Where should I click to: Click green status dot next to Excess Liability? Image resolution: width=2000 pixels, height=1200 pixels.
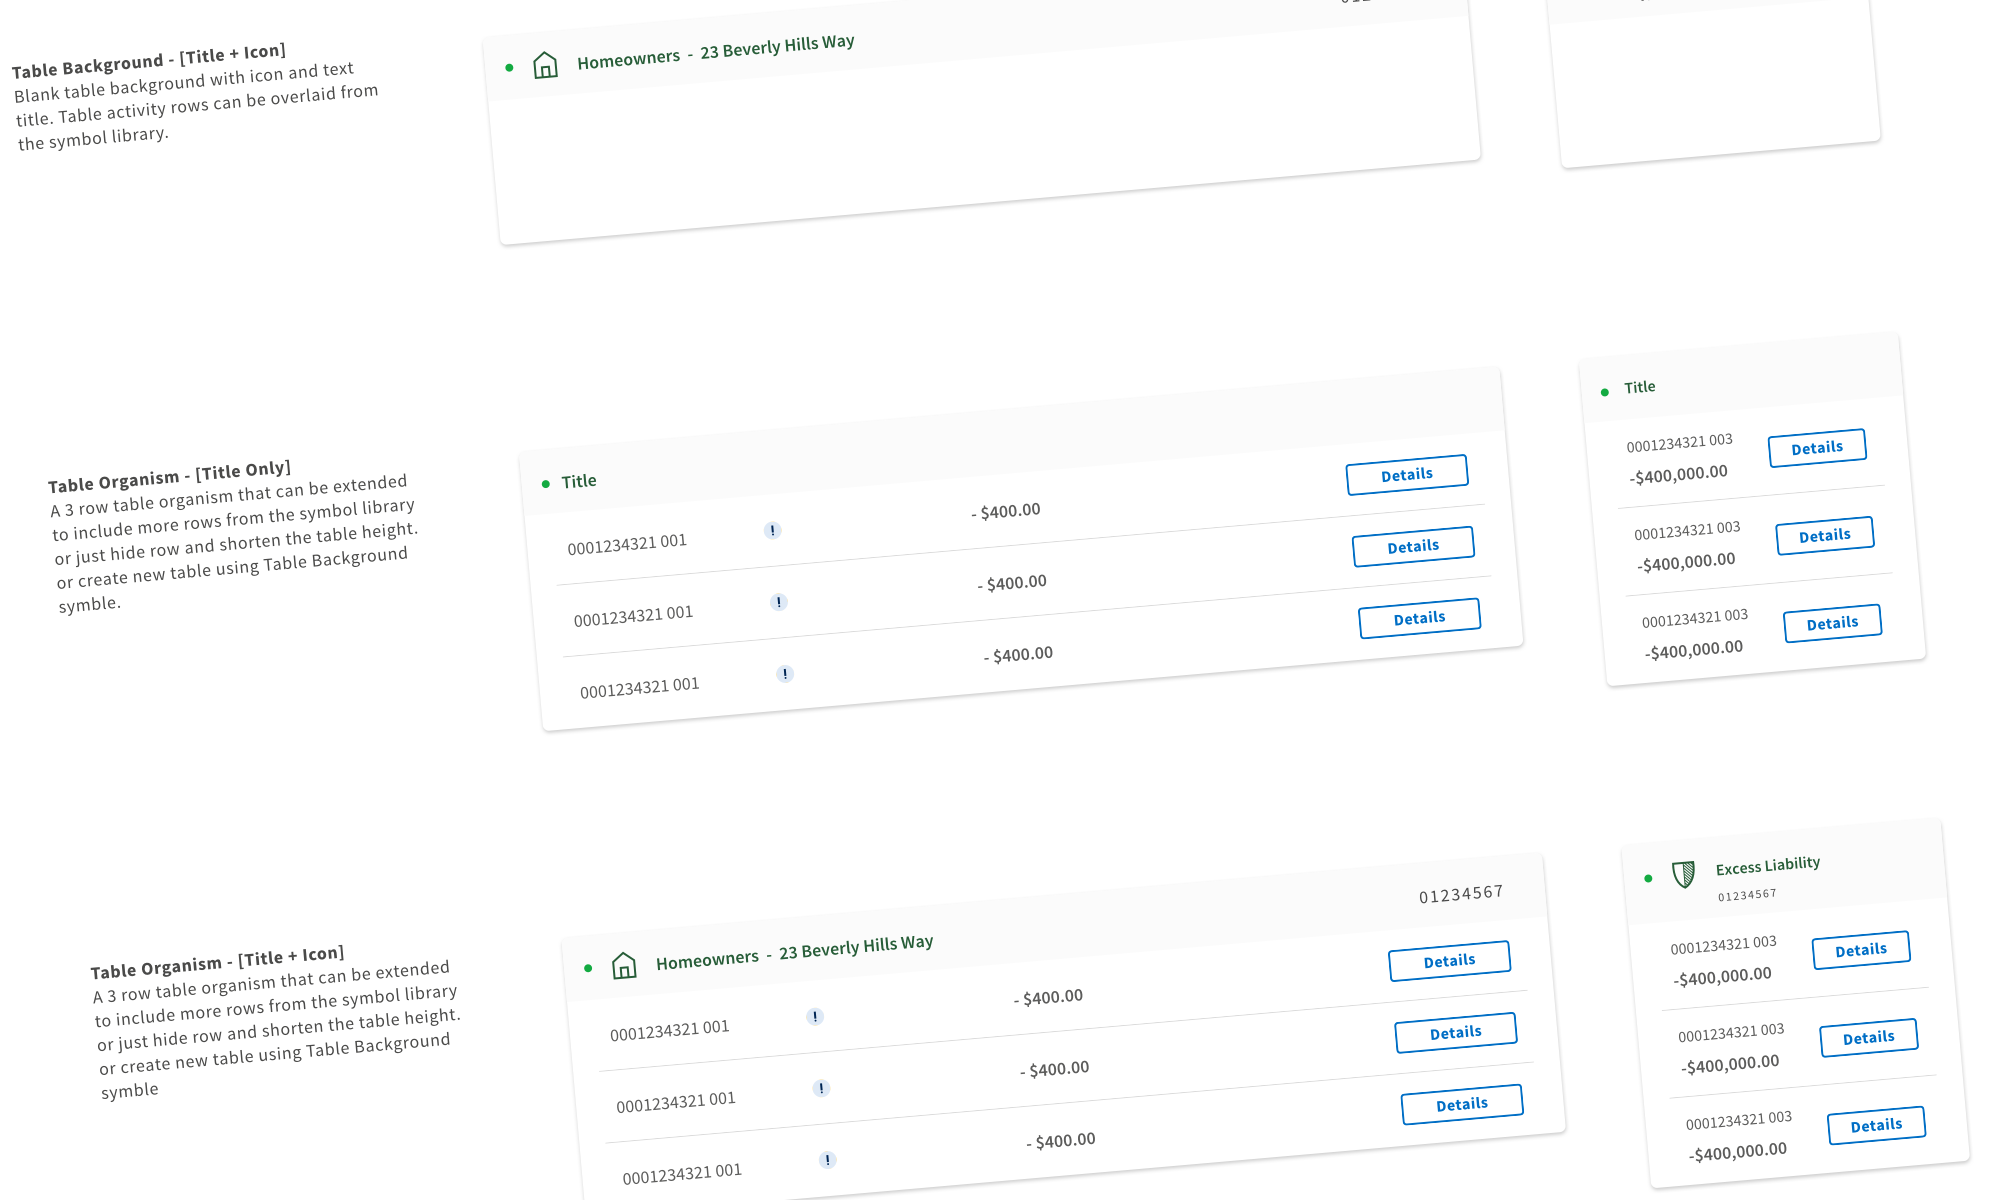point(1648,879)
